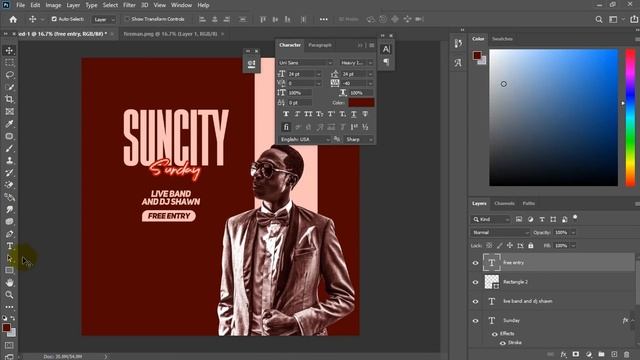Screen dimensions: 640x360
Task: Click the hue slider strip
Action: [631, 118]
